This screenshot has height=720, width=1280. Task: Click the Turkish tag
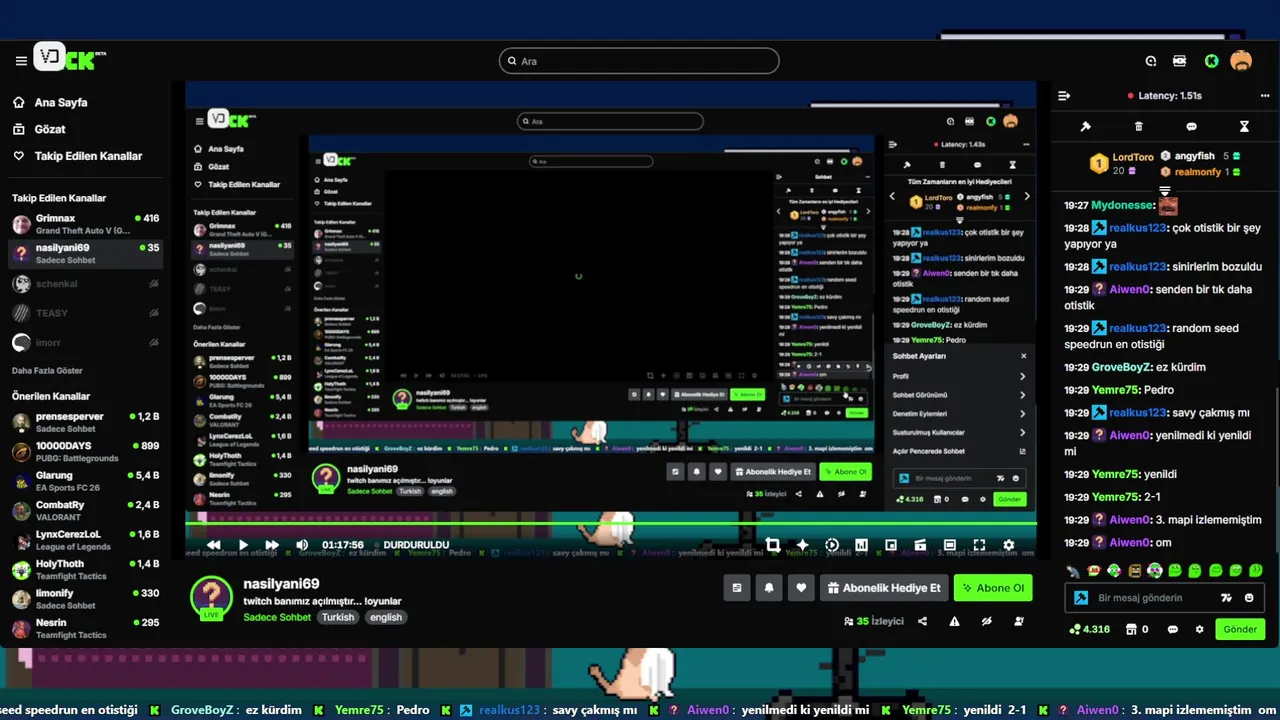pos(338,617)
